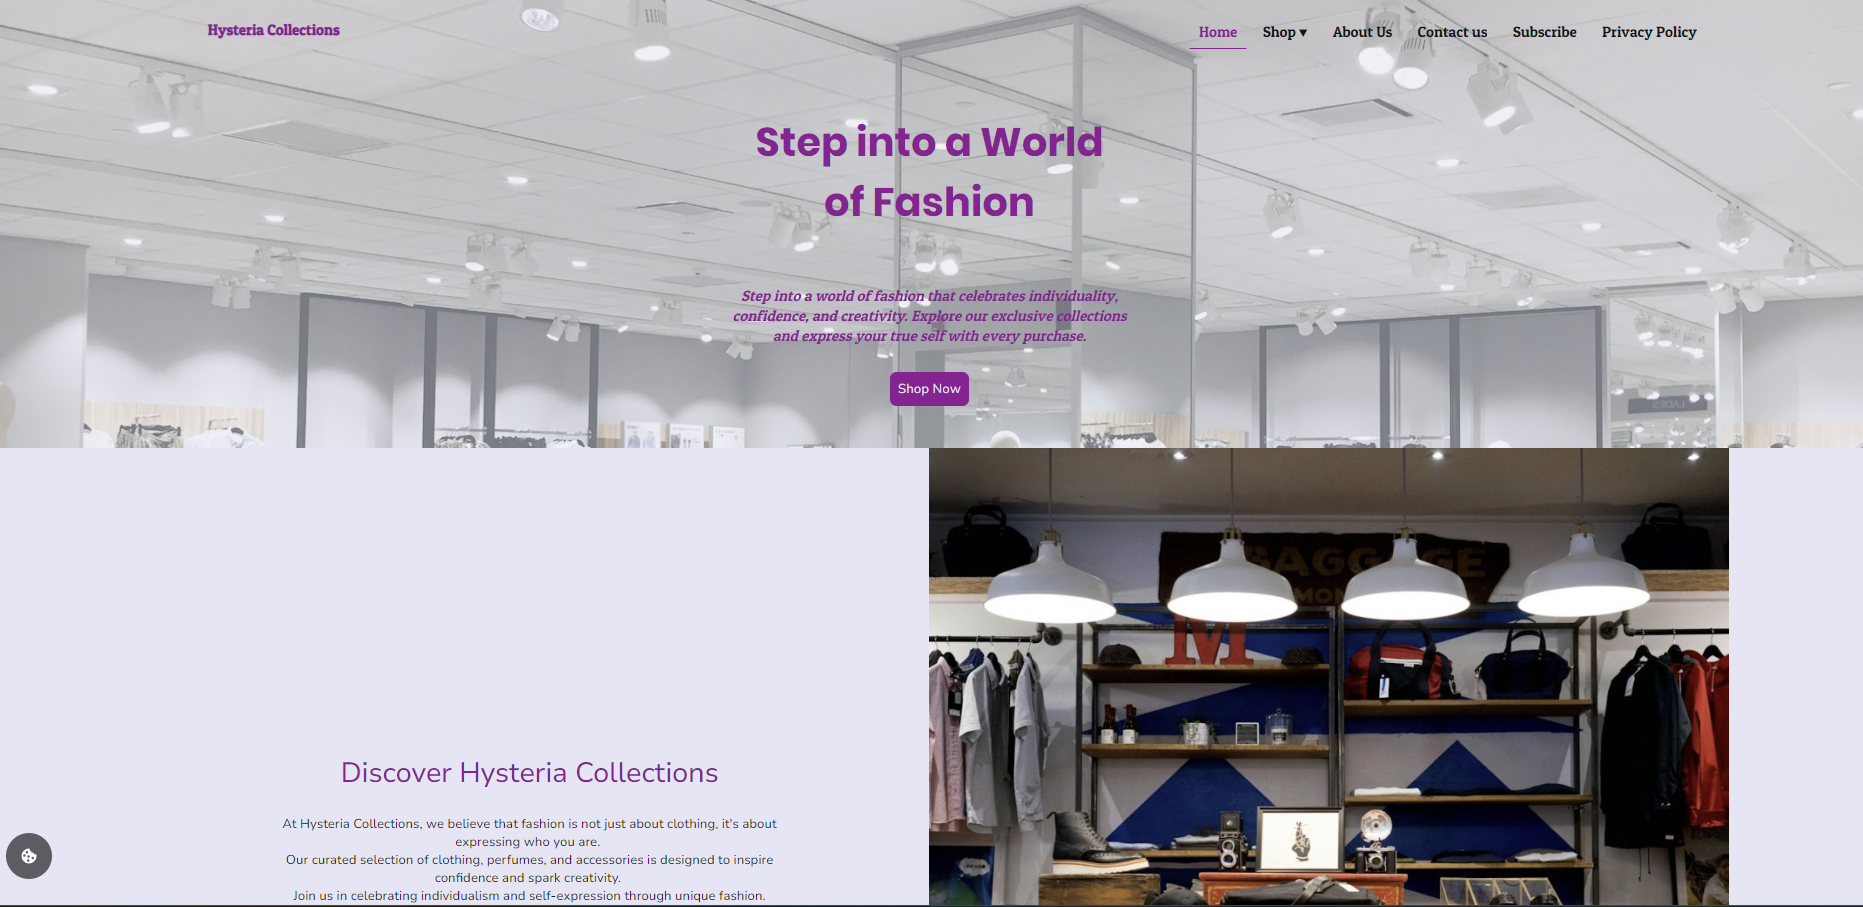Go to the Home menu item
This screenshot has width=1863, height=907.
[1218, 32]
